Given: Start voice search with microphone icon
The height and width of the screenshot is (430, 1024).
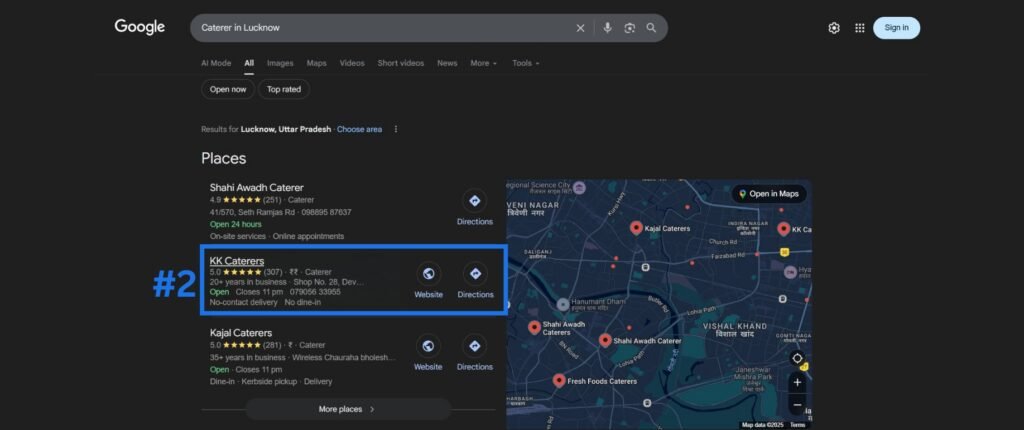Looking at the screenshot, I should pyautogui.click(x=607, y=28).
